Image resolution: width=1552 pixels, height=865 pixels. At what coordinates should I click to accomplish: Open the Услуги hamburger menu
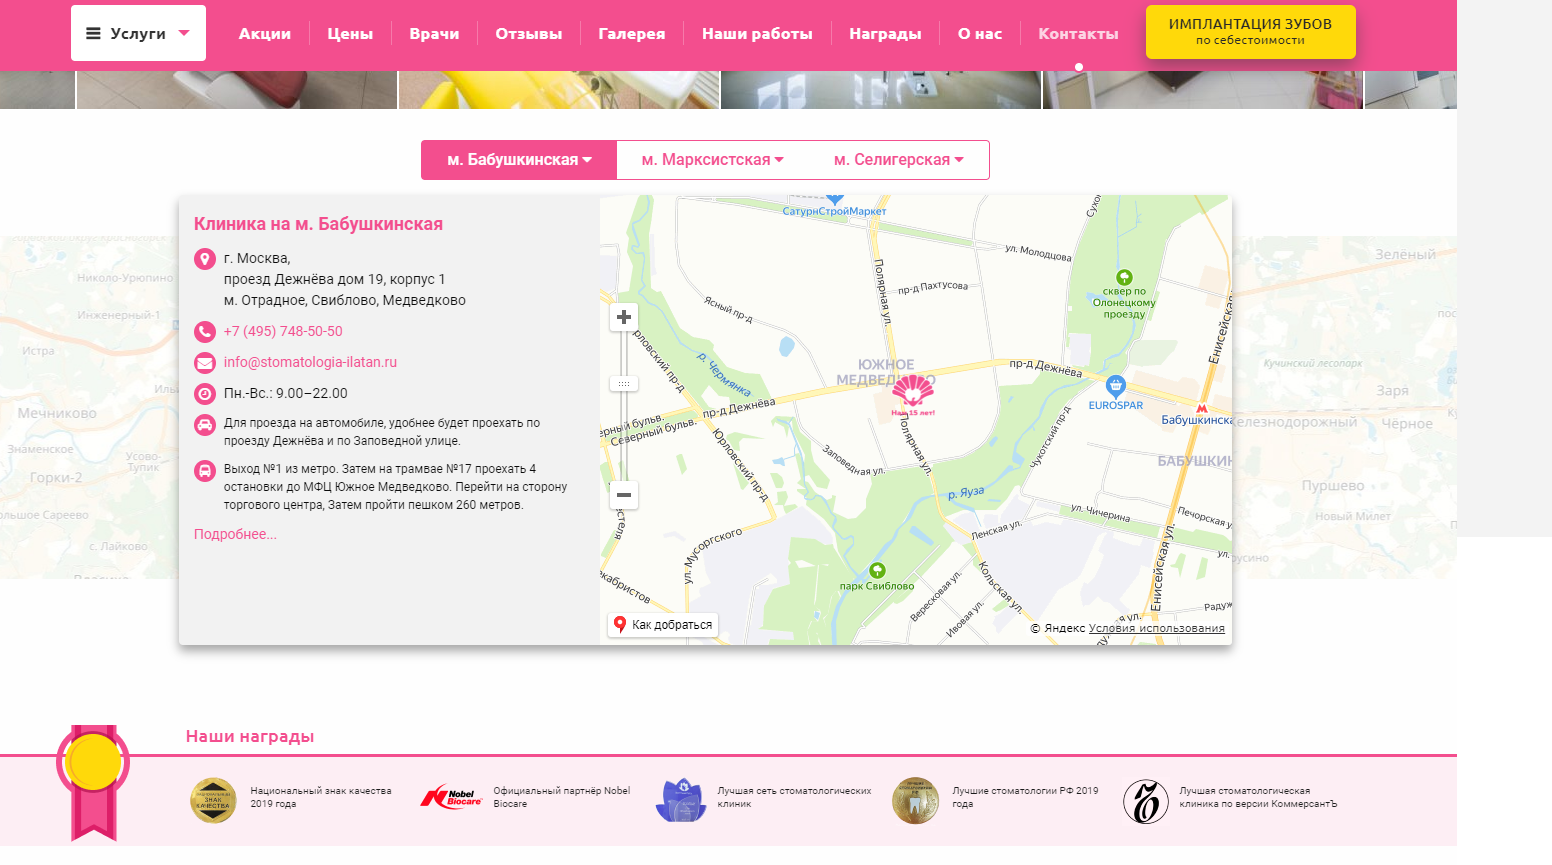pyautogui.click(x=138, y=33)
